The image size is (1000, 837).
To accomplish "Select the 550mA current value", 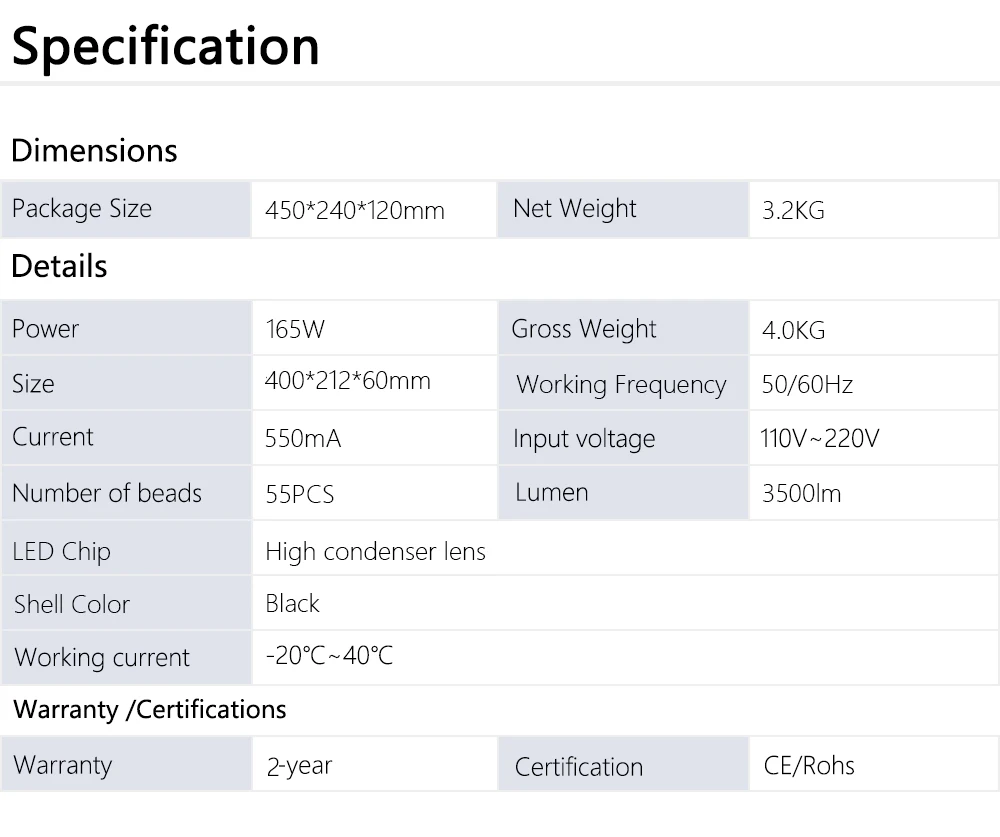I will (303, 439).
